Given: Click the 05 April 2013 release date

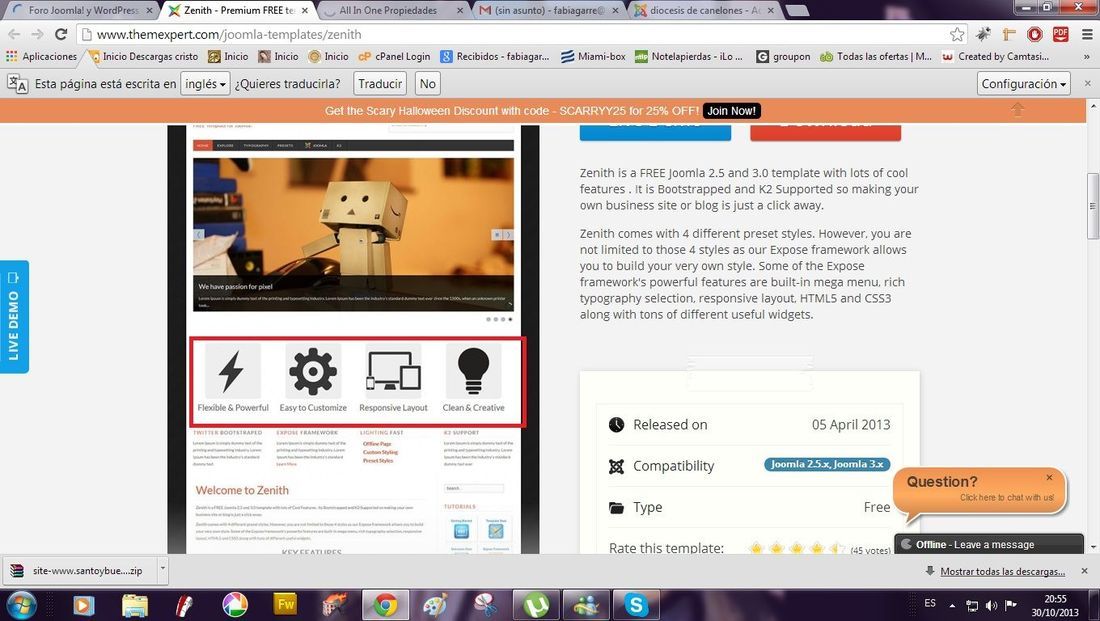Looking at the screenshot, I should click(x=851, y=425).
